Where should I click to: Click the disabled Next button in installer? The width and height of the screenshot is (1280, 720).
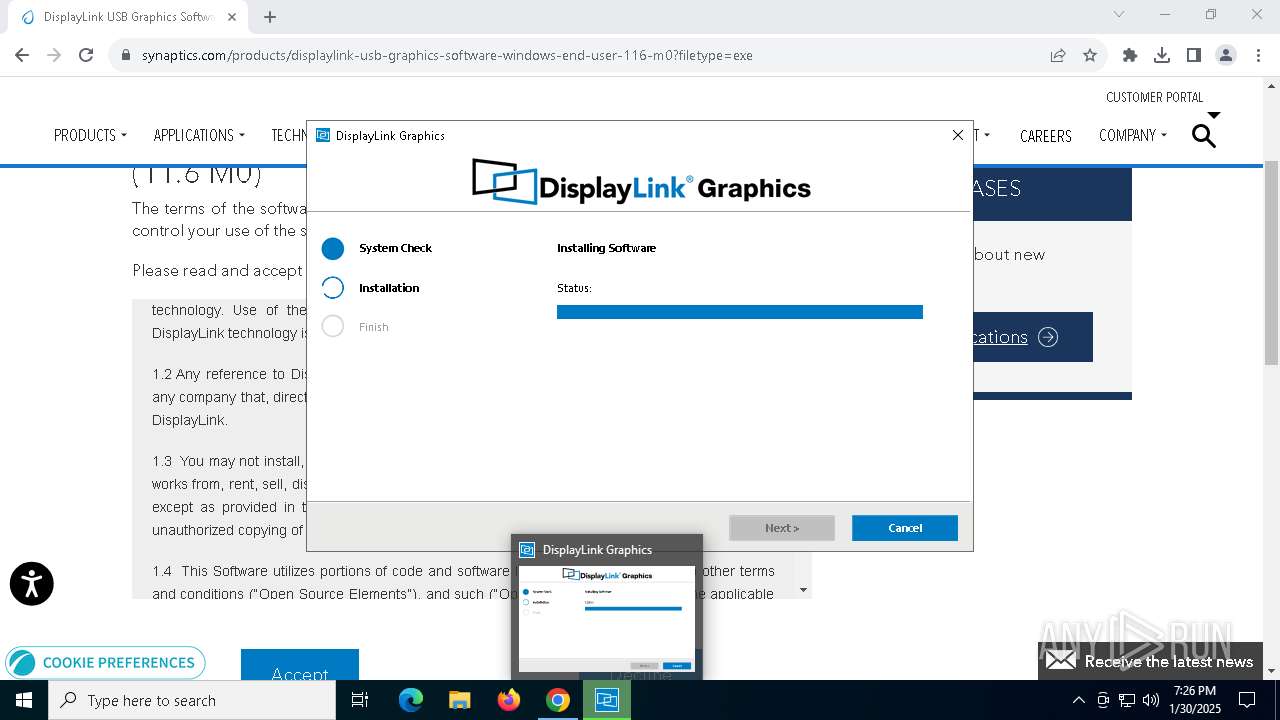pyautogui.click(x=782, y=528)
